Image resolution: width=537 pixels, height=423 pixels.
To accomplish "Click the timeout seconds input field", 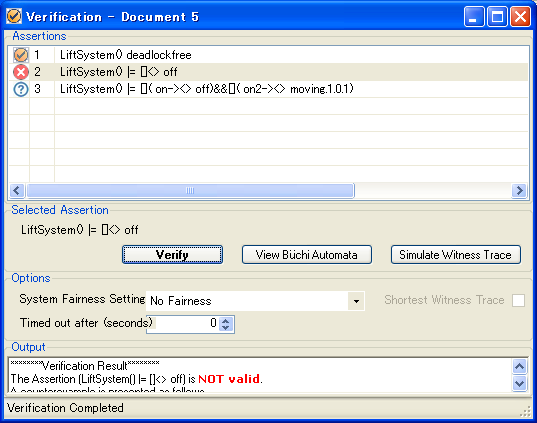I will (185, 324).
